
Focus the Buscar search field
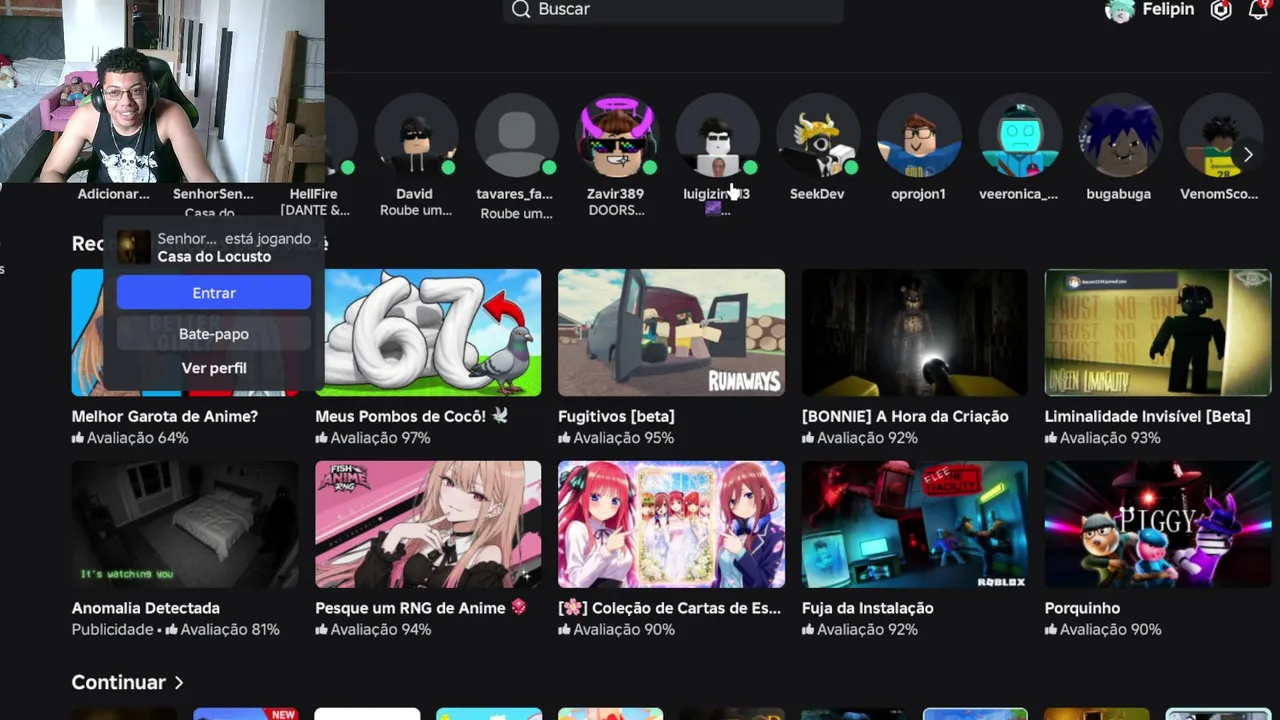673,10
